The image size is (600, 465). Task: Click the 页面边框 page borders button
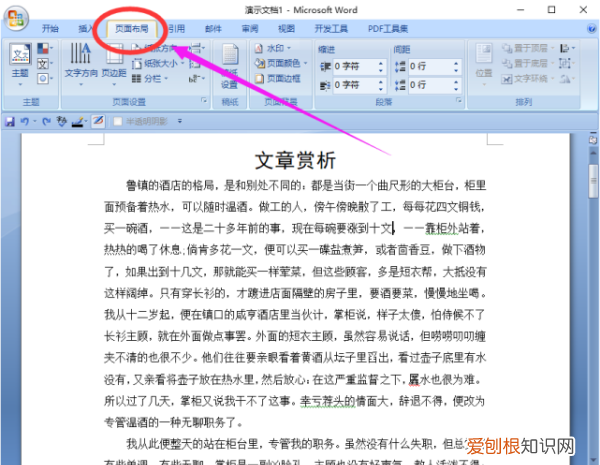click(278, 78)
